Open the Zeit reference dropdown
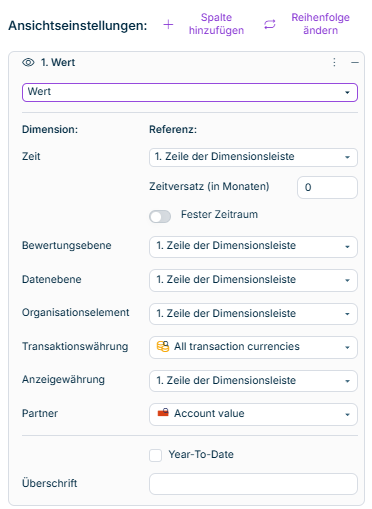 pyautogui.click(x=253, y=157)
